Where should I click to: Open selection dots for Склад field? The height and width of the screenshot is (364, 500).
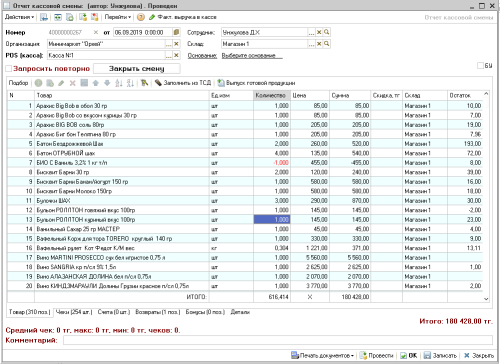point(311,44)
